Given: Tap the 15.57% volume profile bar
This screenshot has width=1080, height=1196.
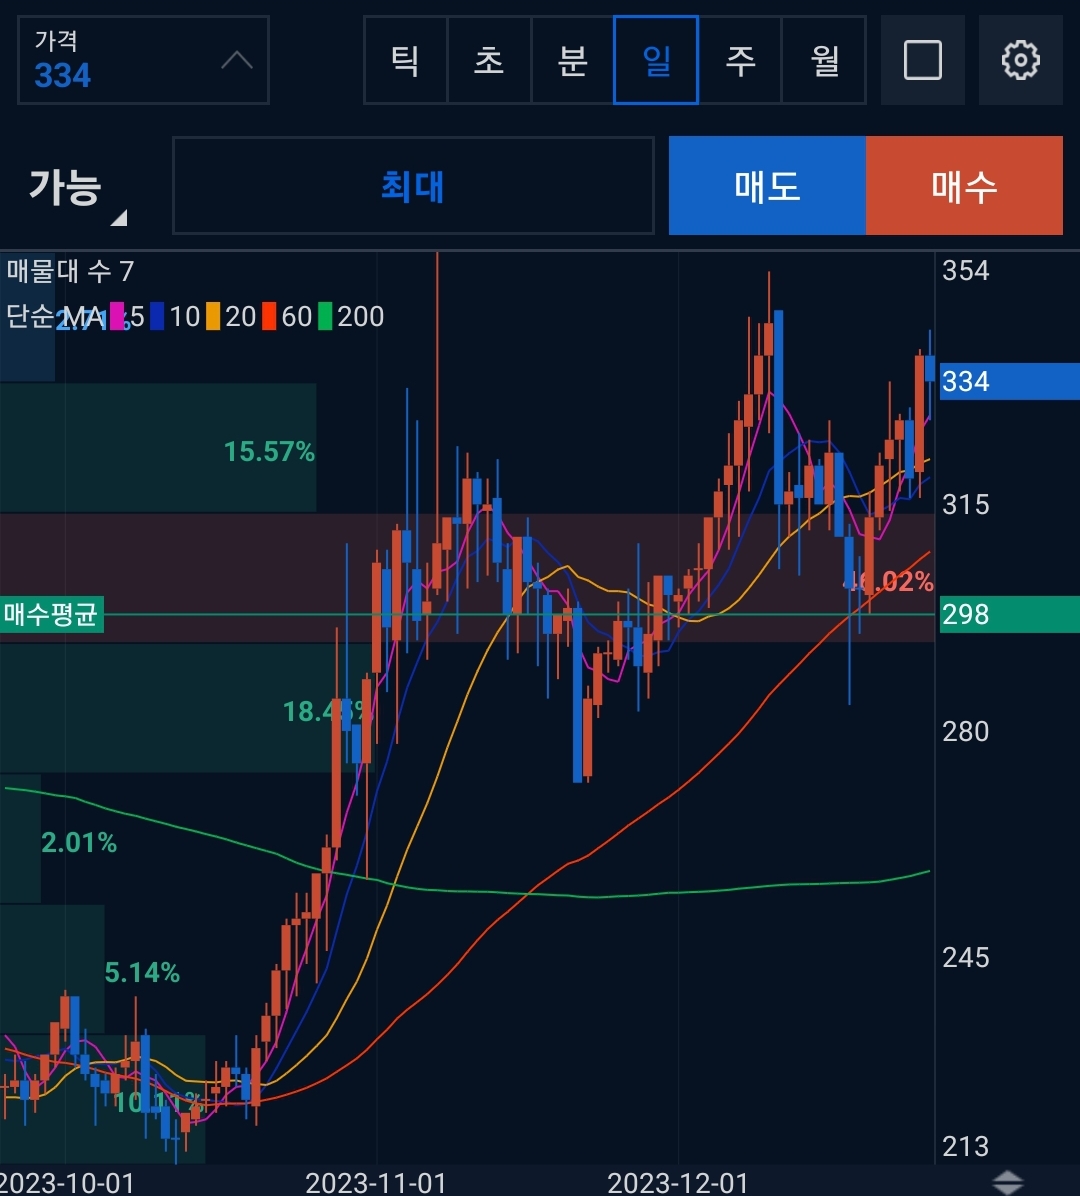Looking at the screenshot, I should (158, 448).
